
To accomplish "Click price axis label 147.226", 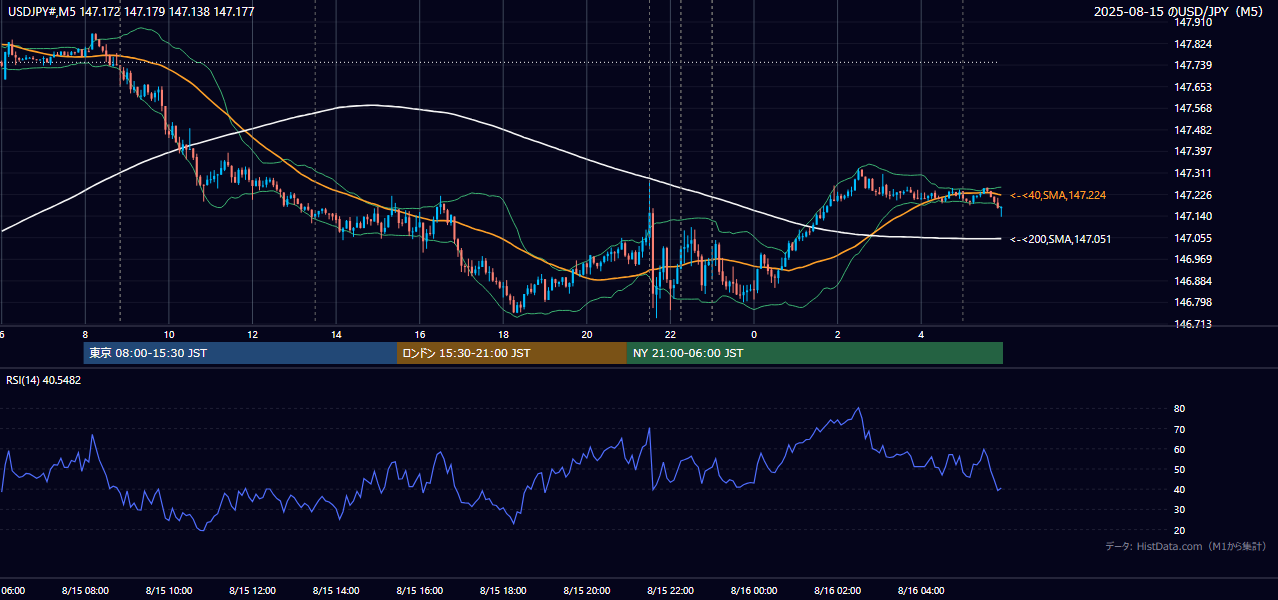I will 1193,195.
